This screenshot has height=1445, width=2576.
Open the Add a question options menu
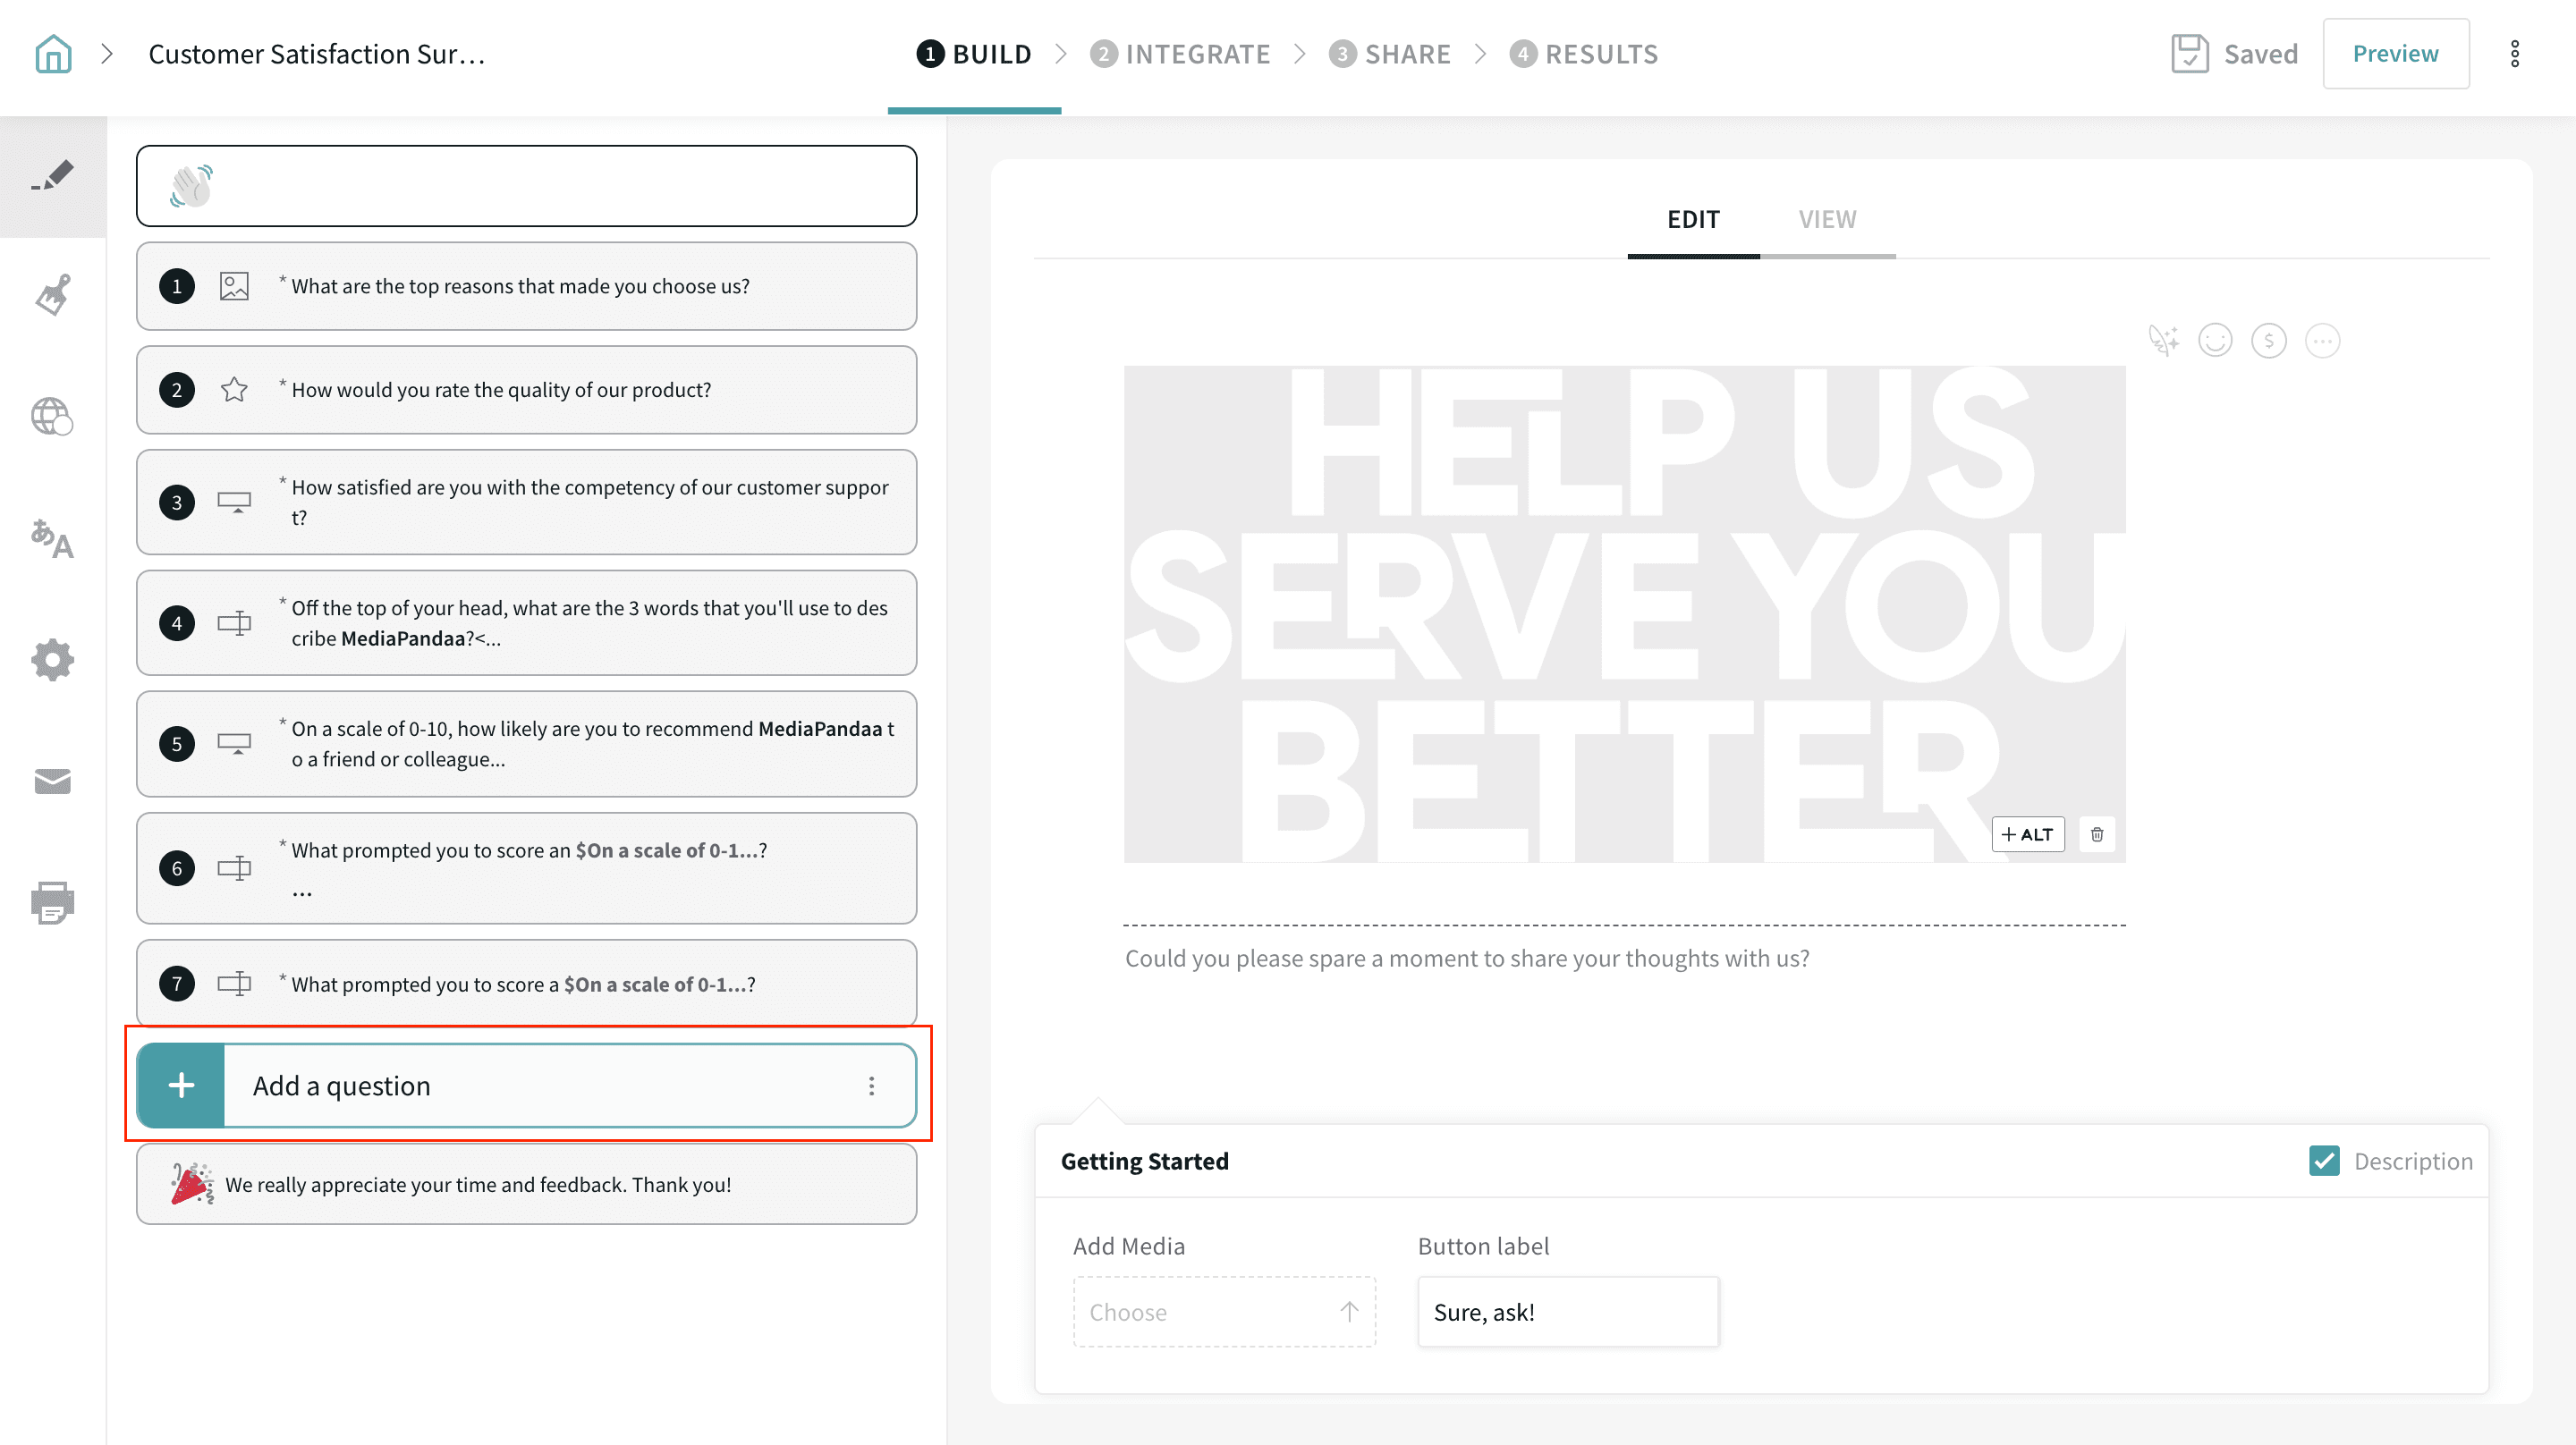[871, 1086]
